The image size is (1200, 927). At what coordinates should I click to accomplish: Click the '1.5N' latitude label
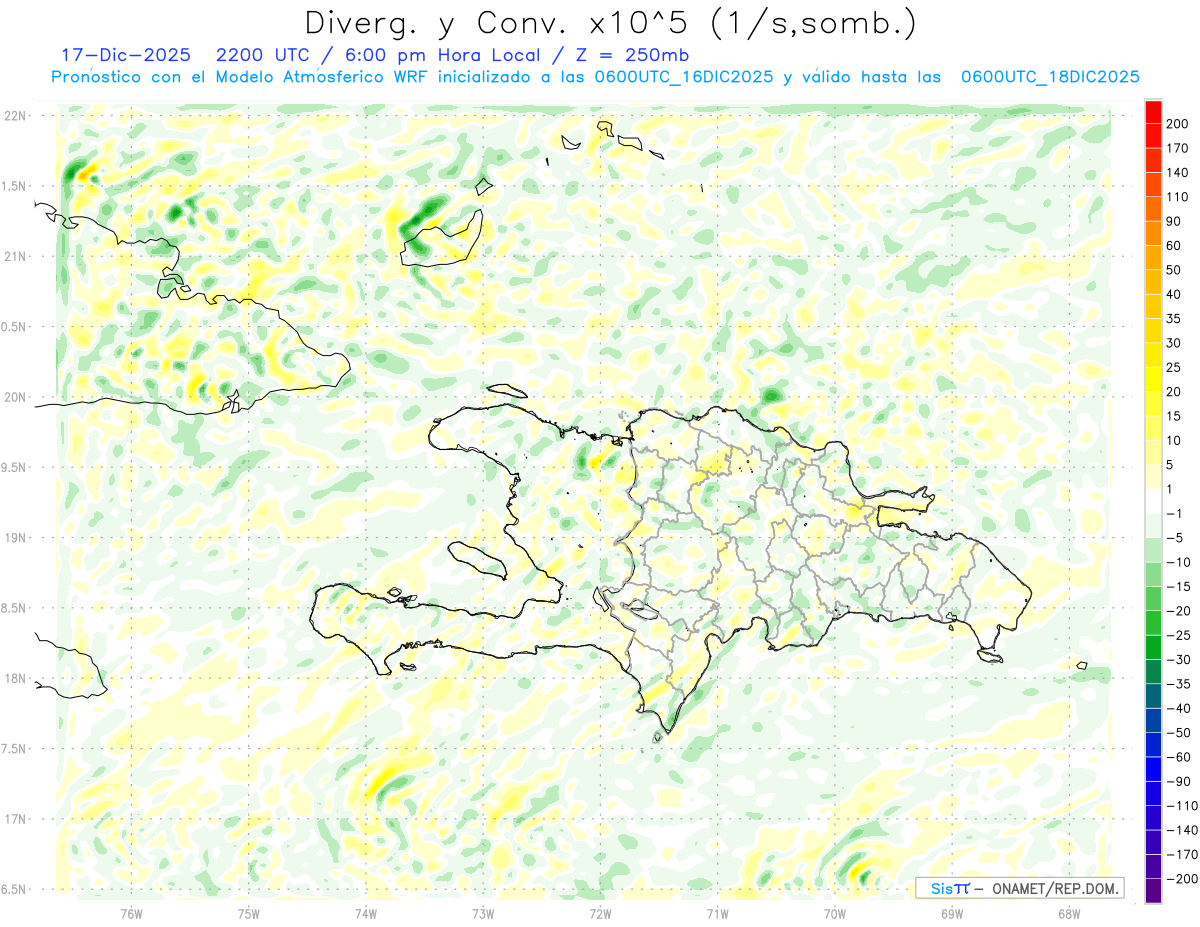(15, 186)
